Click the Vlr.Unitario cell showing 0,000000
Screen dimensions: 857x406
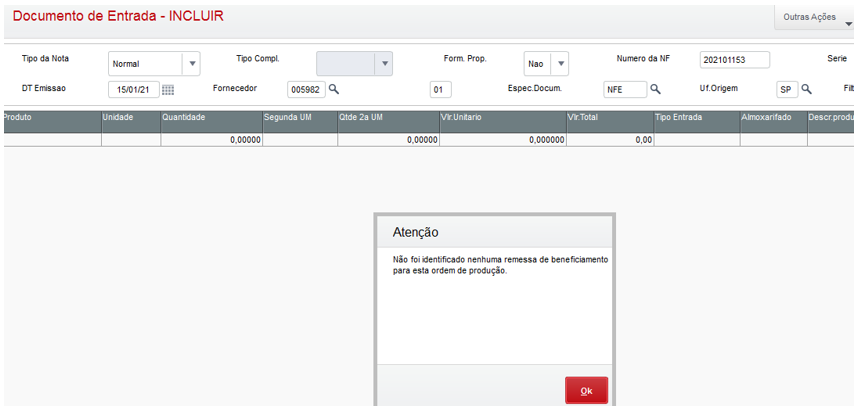tap(503, 140)
